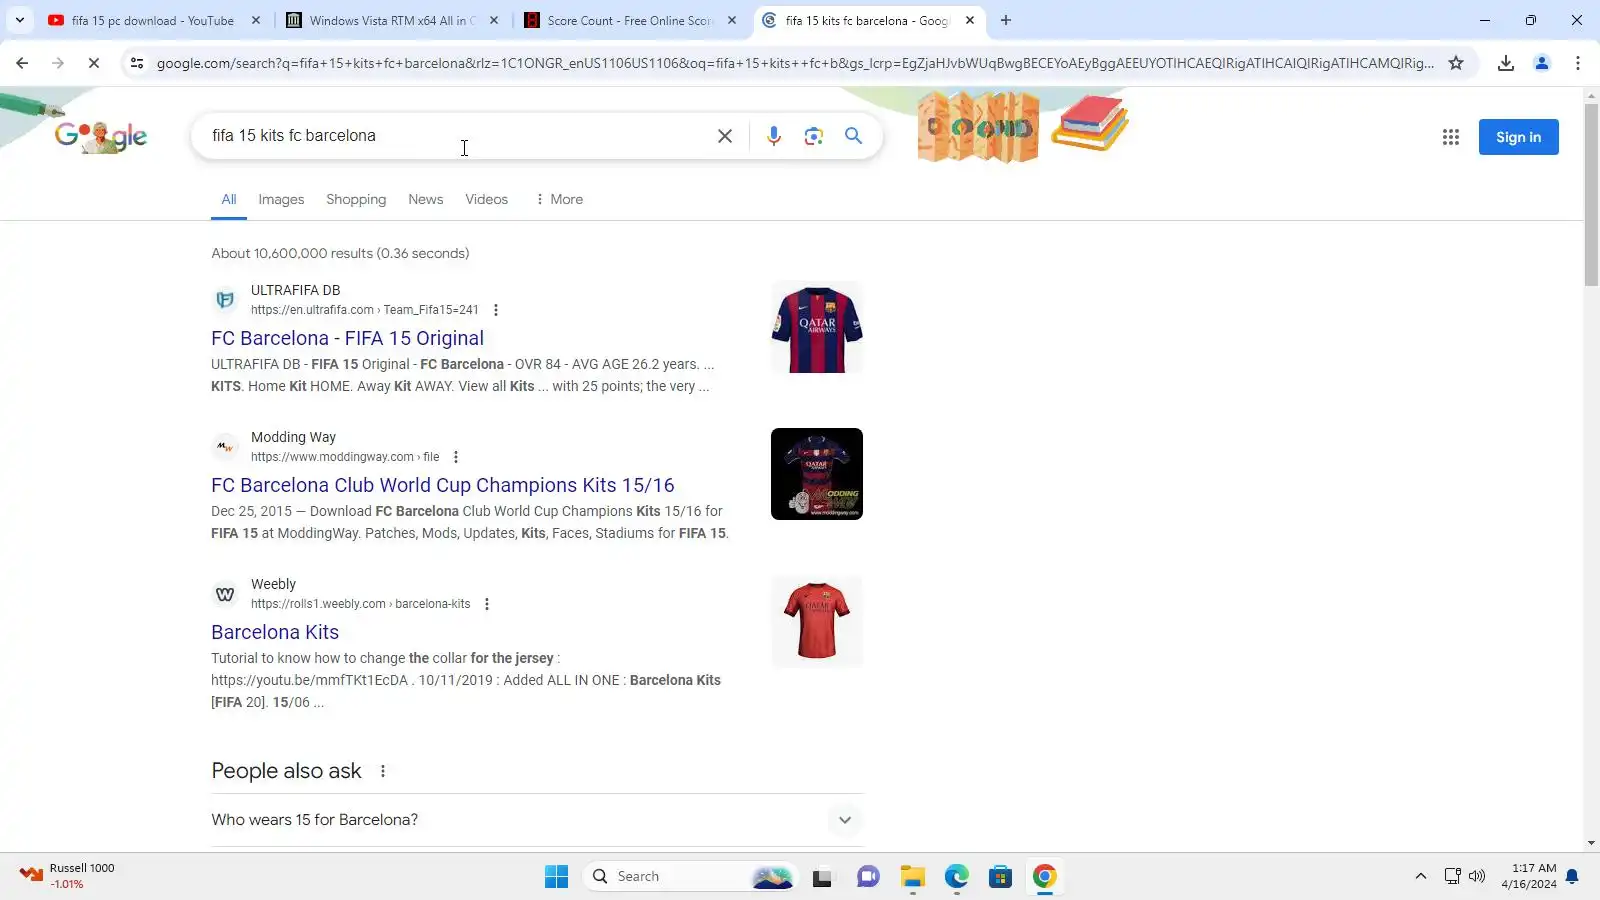Open File Explorer from taskbar
The image size is (1600, 900).
[912, 877]
